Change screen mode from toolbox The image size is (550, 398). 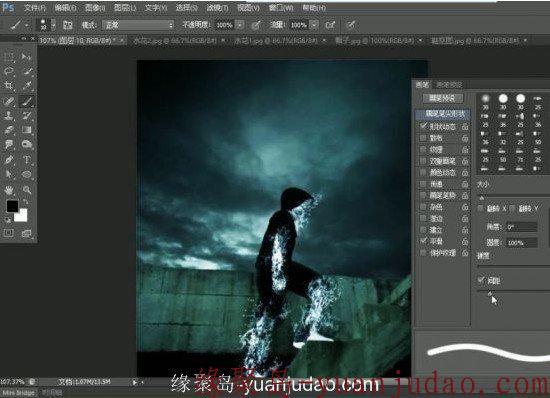coord(27,233)
